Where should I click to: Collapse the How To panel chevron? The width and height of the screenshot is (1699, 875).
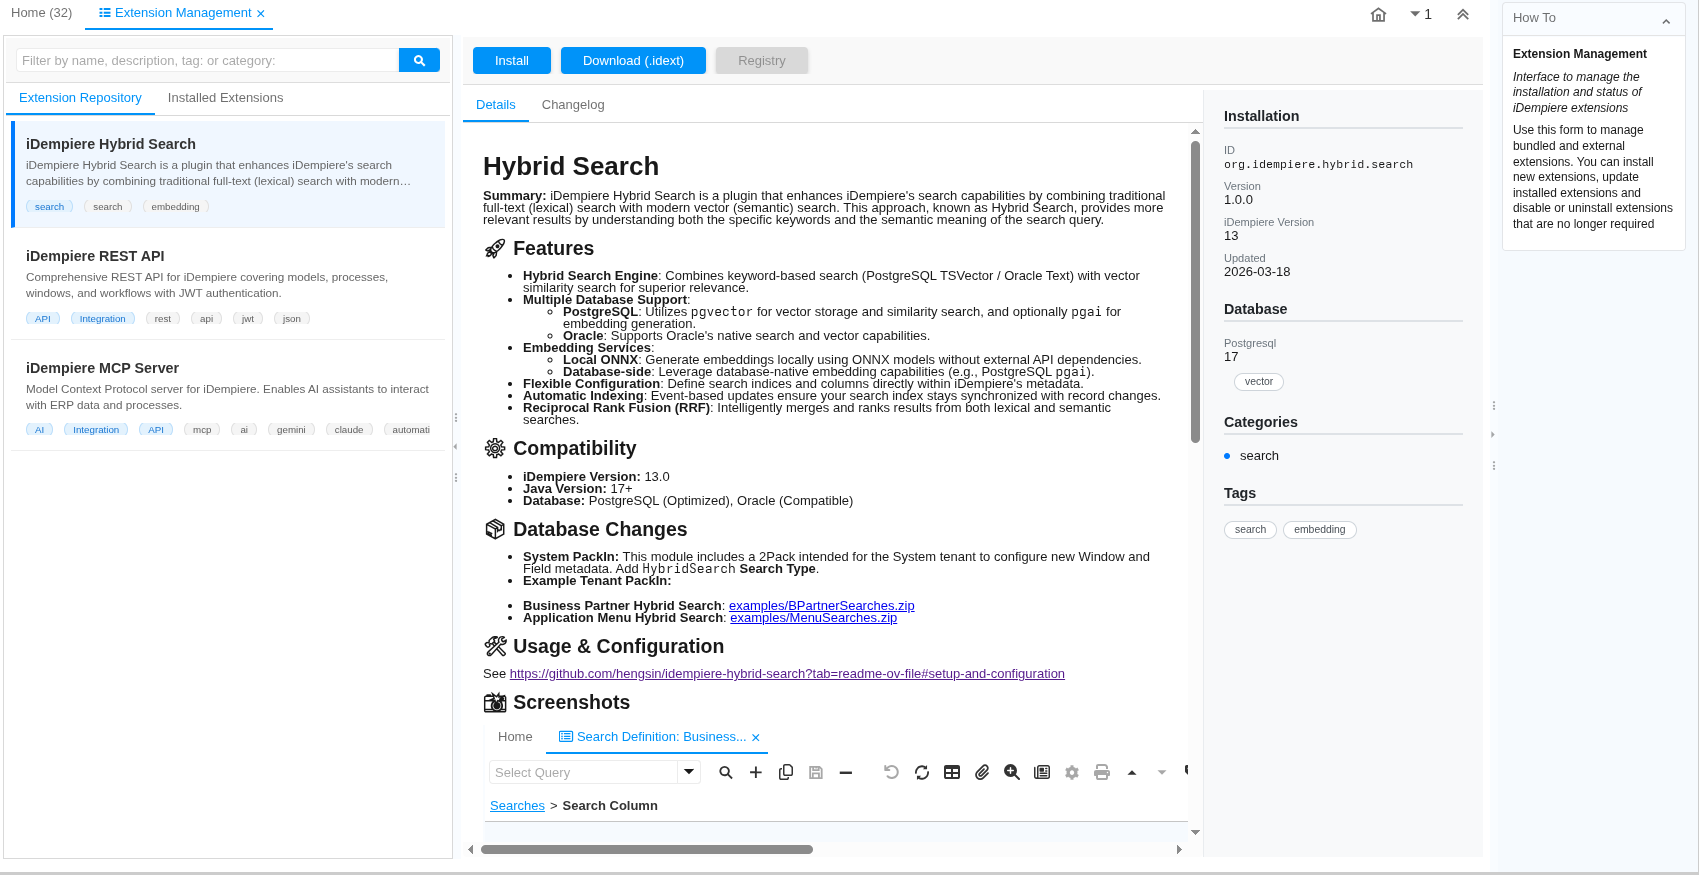pos(1666,21)
